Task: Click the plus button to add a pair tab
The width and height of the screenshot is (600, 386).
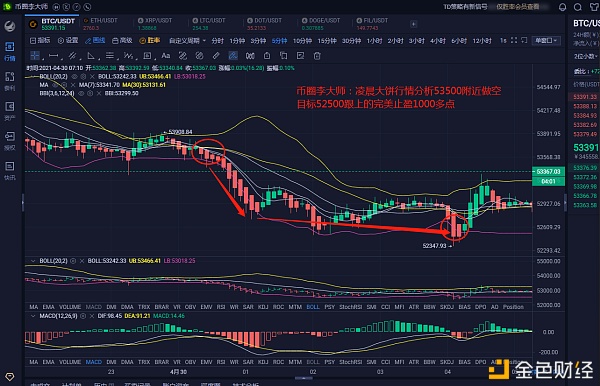Action: pos(414,24)
